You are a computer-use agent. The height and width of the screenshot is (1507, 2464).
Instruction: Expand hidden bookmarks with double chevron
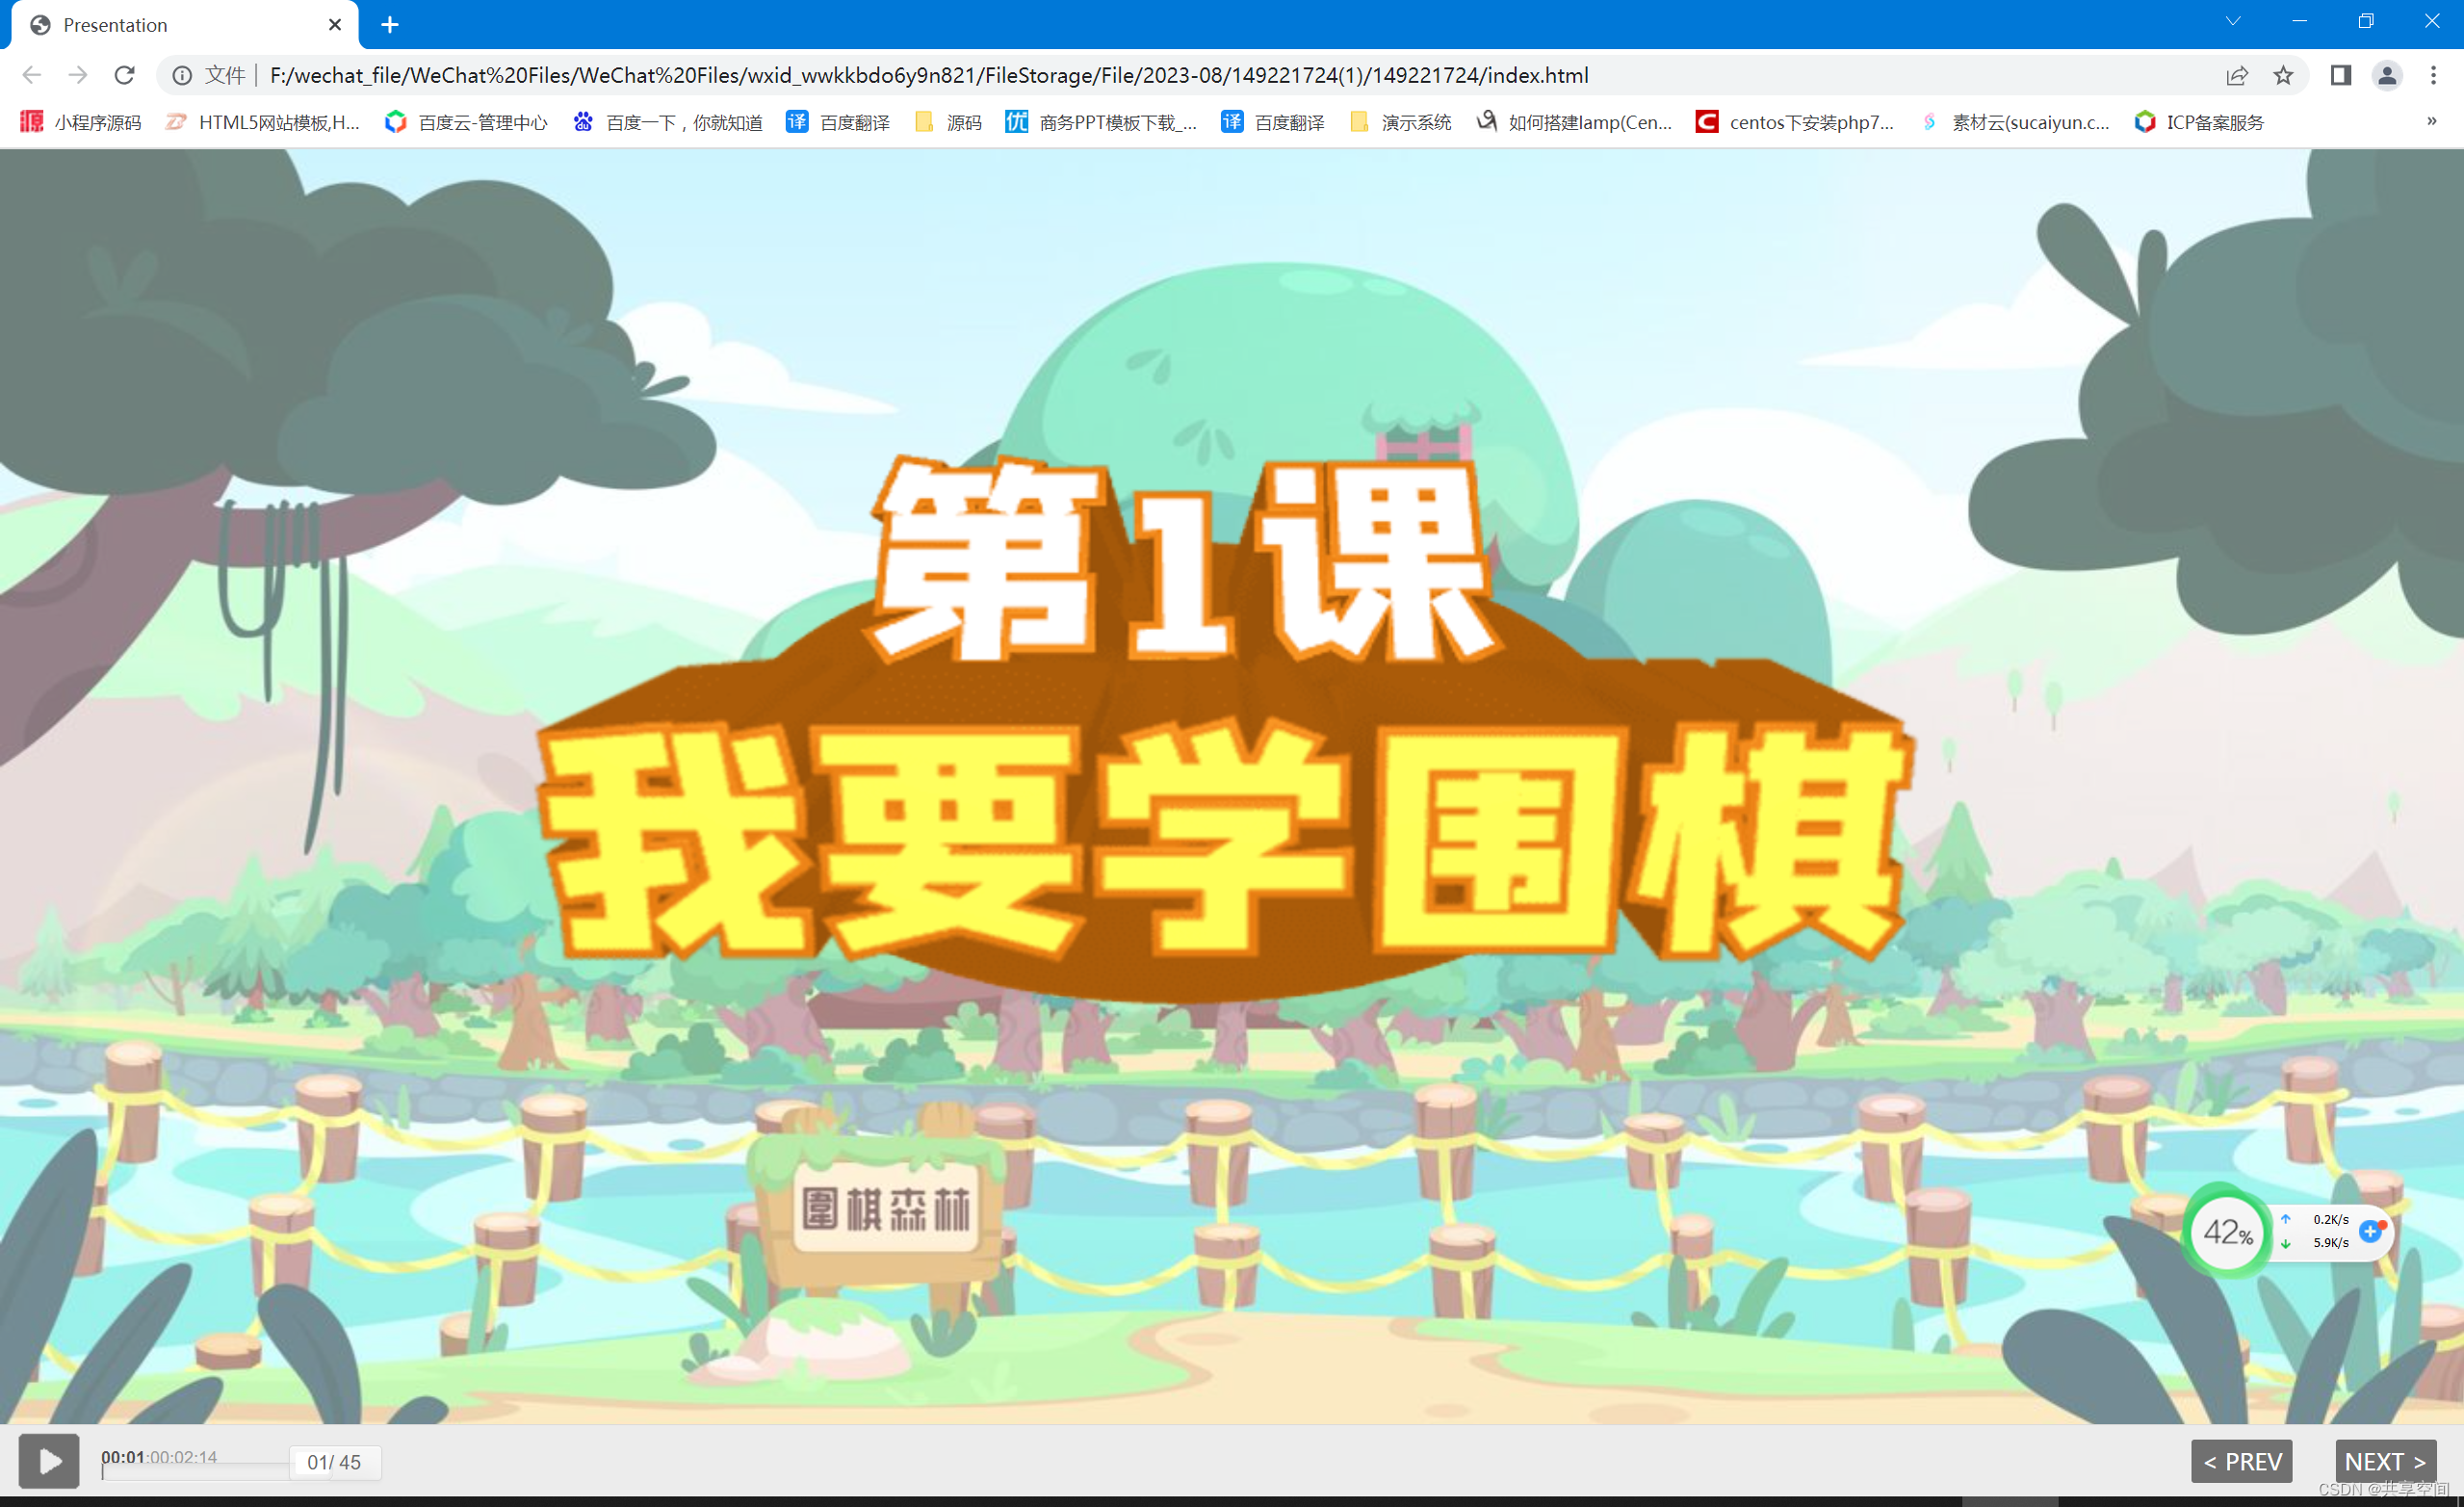tap(2431, 121)
